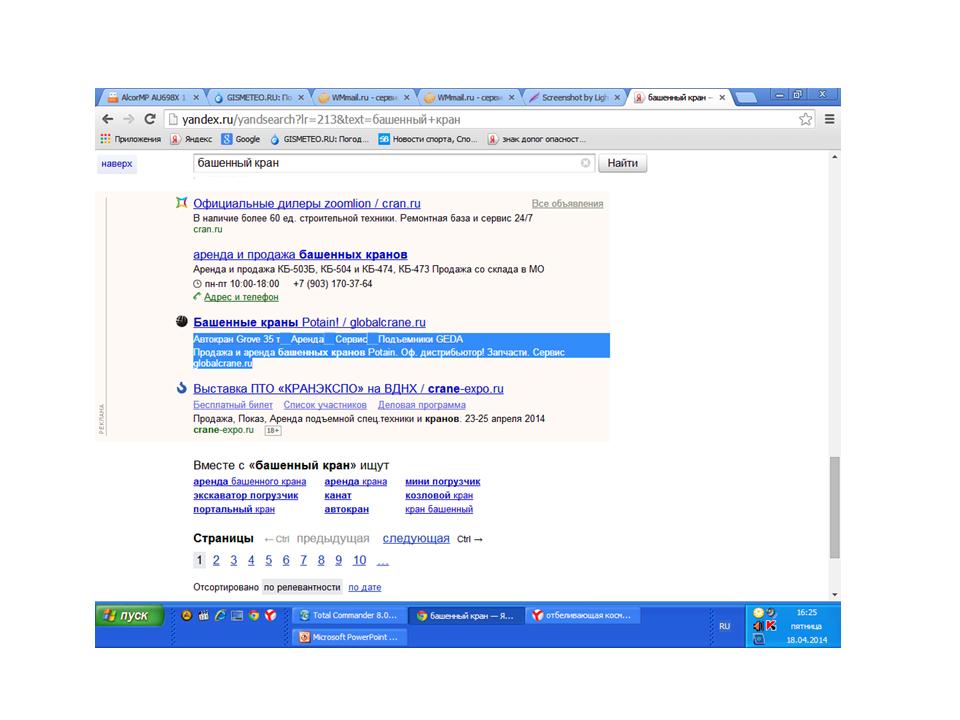Viewport: 960px width, 720px height.
Task: Click related search портальный кран
Action: (x=234, y=509)
